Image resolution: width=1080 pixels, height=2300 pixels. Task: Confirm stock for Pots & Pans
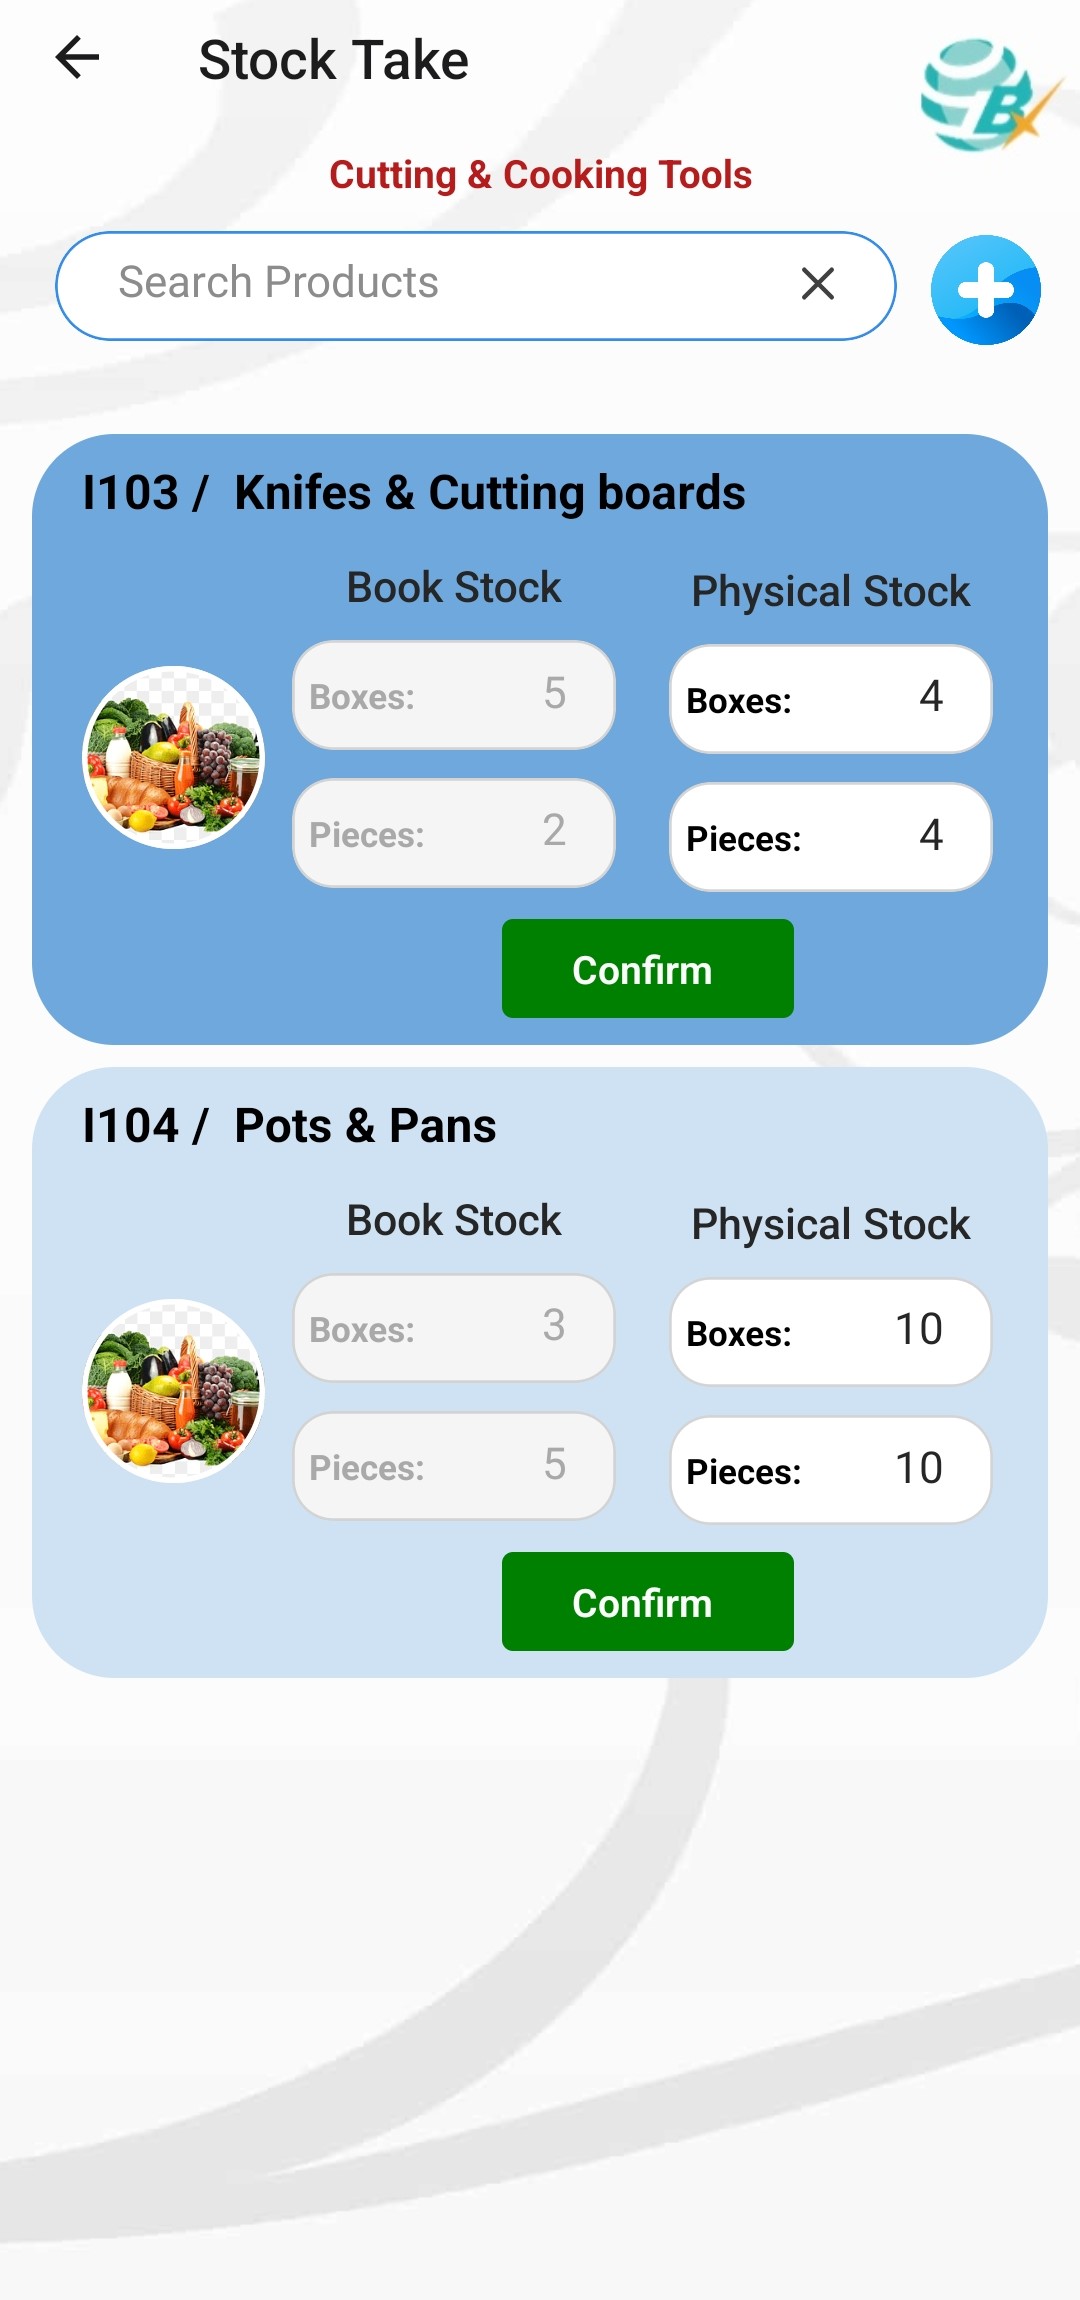648,1602
